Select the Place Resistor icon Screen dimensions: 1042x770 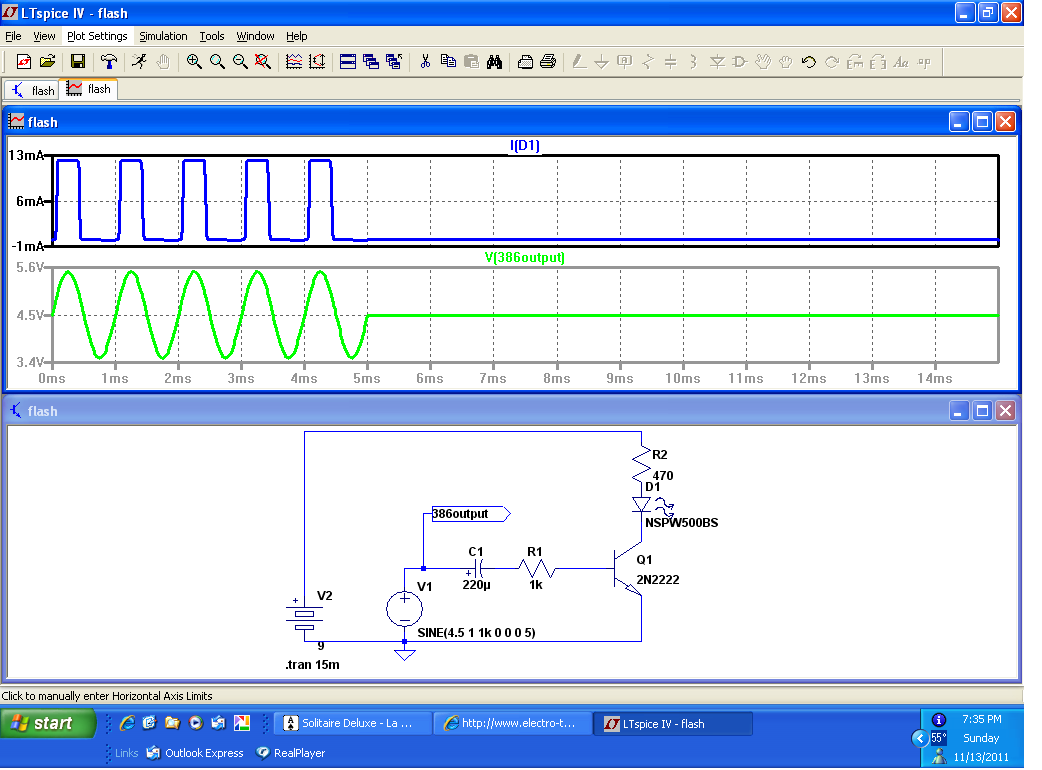click(x=648, y=62)
